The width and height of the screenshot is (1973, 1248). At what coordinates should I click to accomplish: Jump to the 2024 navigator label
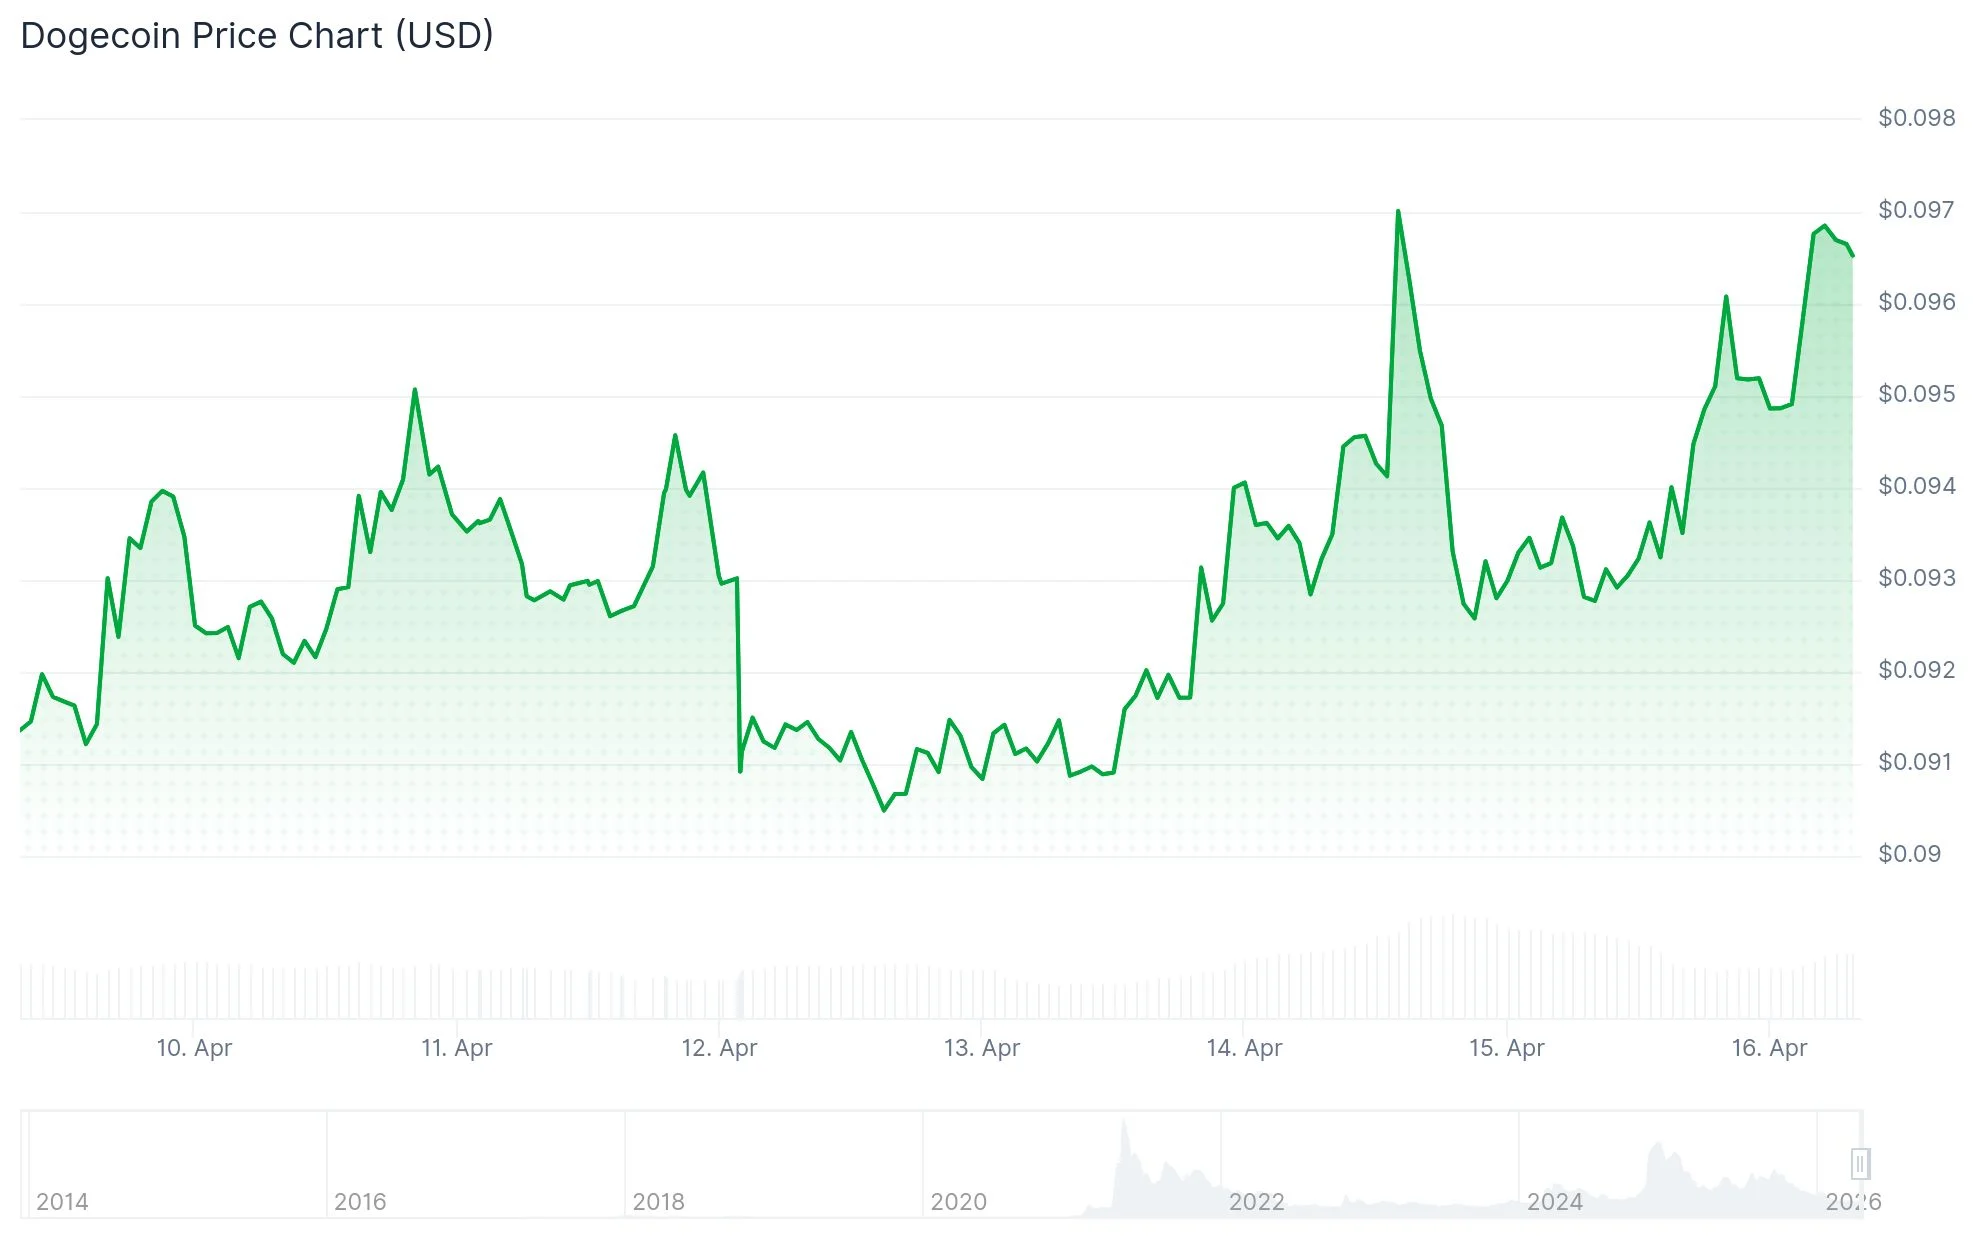(1554, 1201)
